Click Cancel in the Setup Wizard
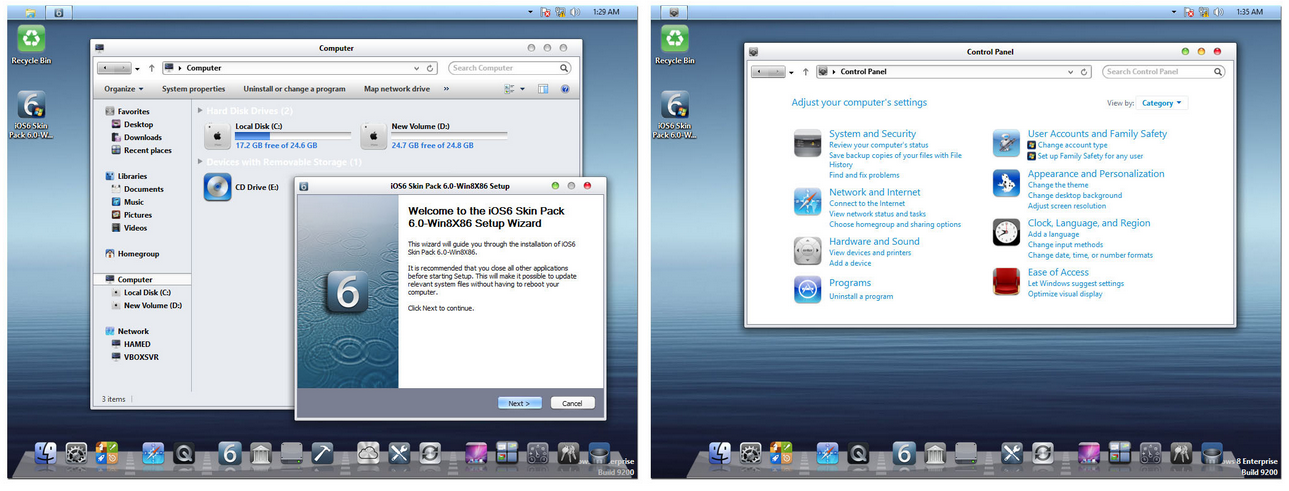 pos(572,403)
